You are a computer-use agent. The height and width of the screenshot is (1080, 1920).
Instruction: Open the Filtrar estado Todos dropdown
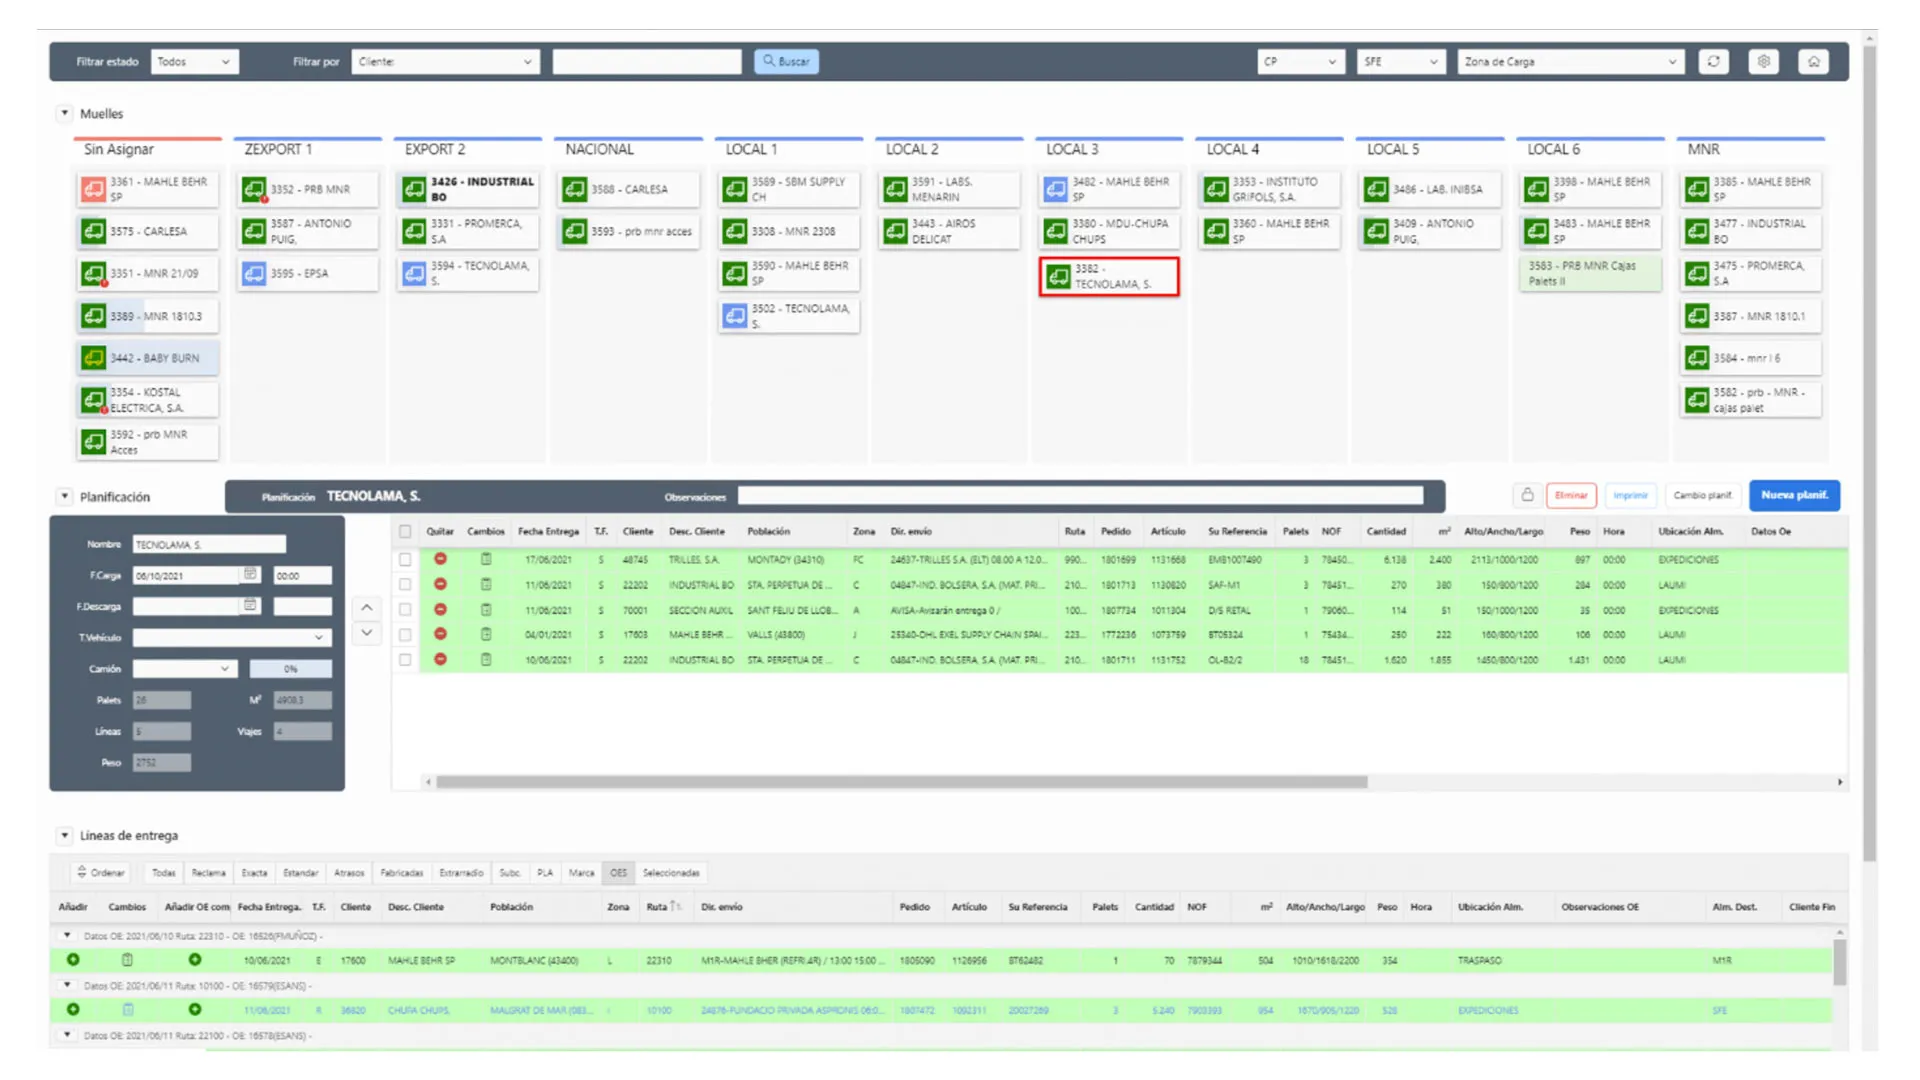194,61
